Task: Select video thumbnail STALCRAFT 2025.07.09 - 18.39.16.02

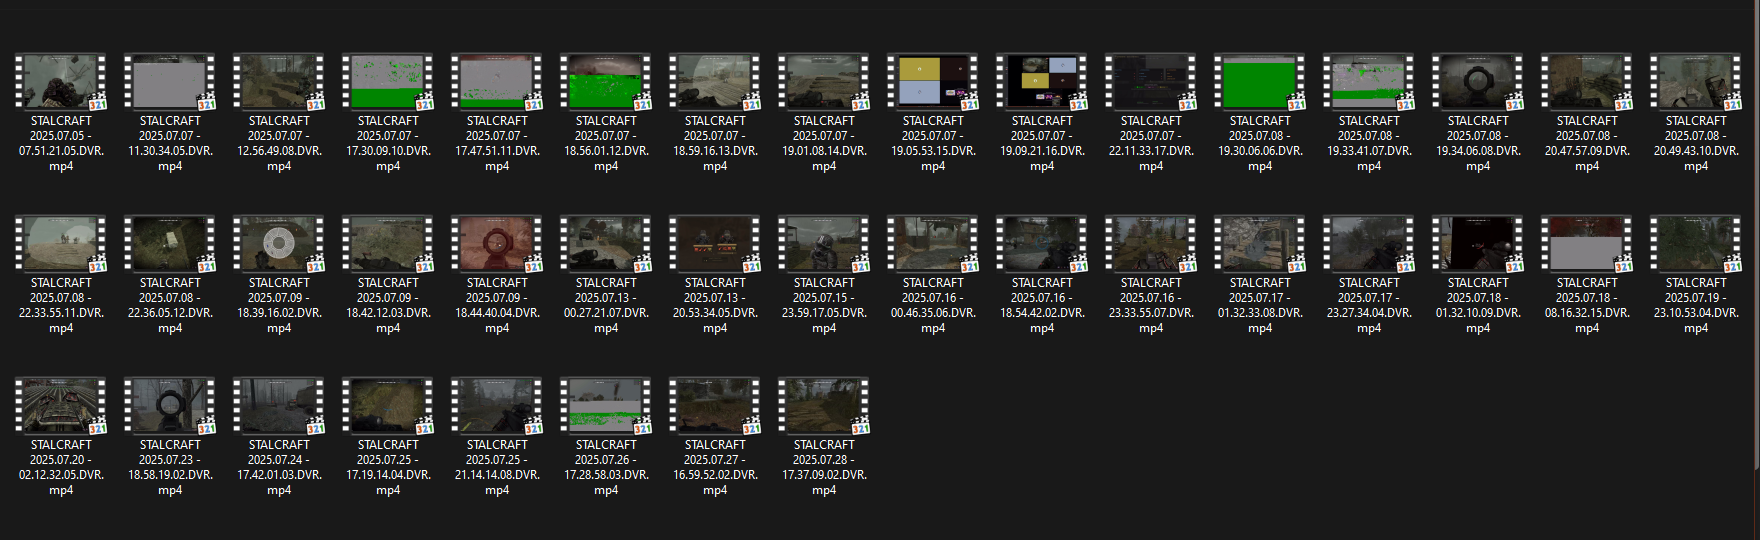Action: pyautogui.click(x=279, y=243)
